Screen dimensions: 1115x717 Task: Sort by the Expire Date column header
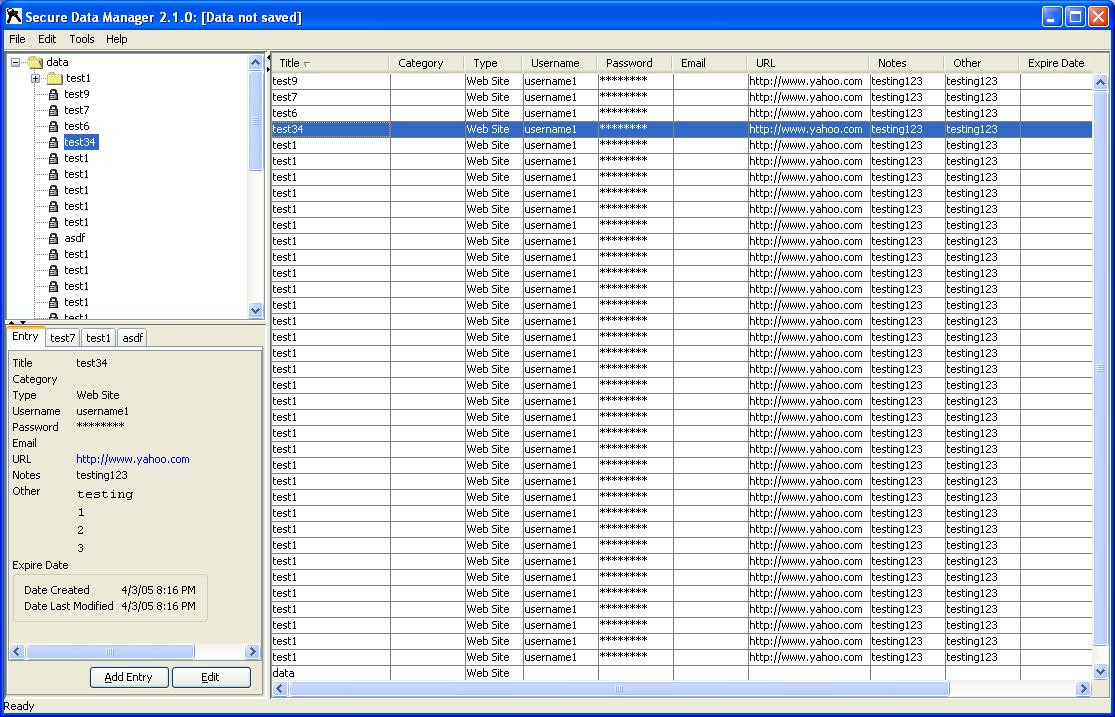tap(1056, 63)
